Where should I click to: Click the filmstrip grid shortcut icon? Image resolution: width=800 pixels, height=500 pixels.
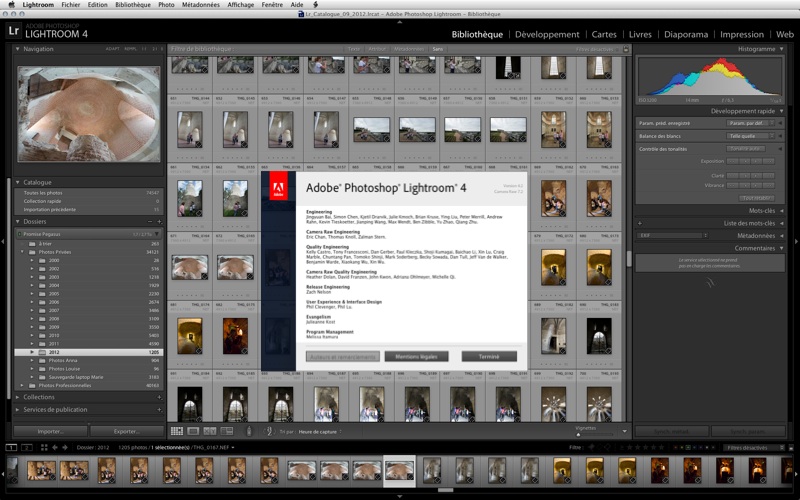44,447
